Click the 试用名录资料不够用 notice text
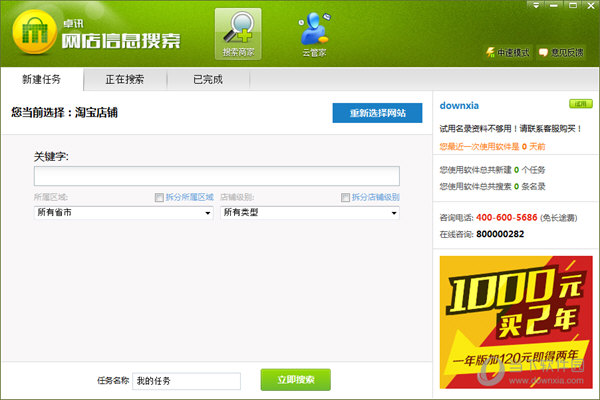This screenshot has width=600, height=400. [510, 129]
